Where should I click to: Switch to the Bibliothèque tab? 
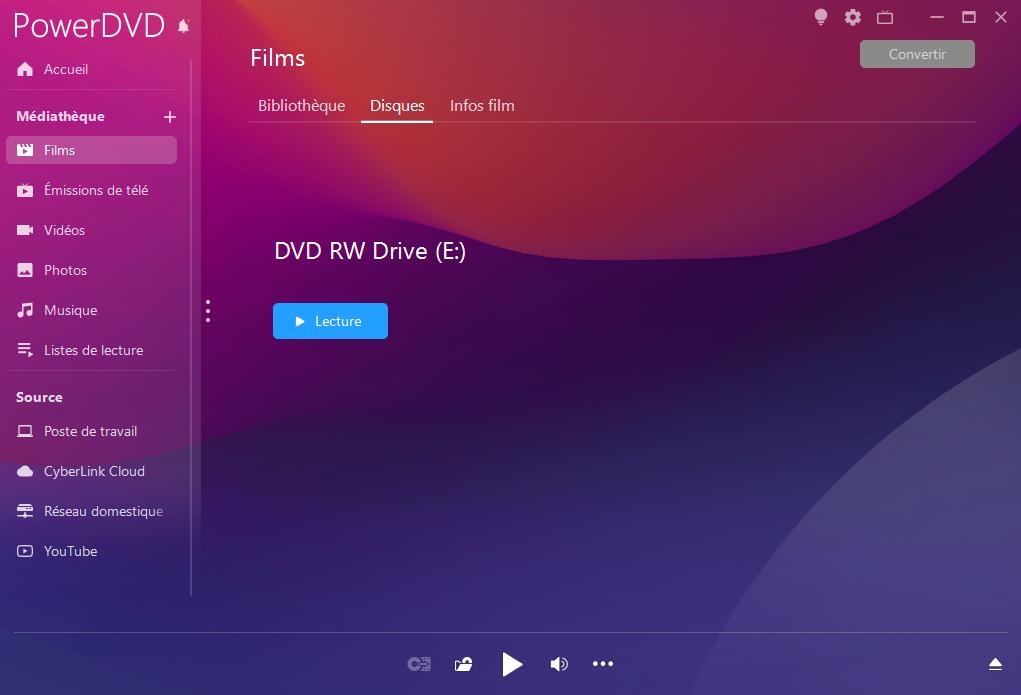[x=301, y=105]
